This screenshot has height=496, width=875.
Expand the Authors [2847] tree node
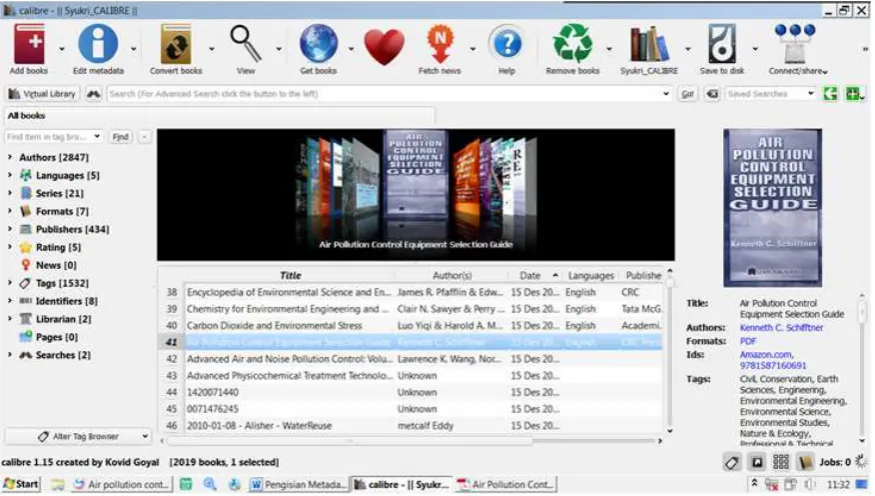10,158
